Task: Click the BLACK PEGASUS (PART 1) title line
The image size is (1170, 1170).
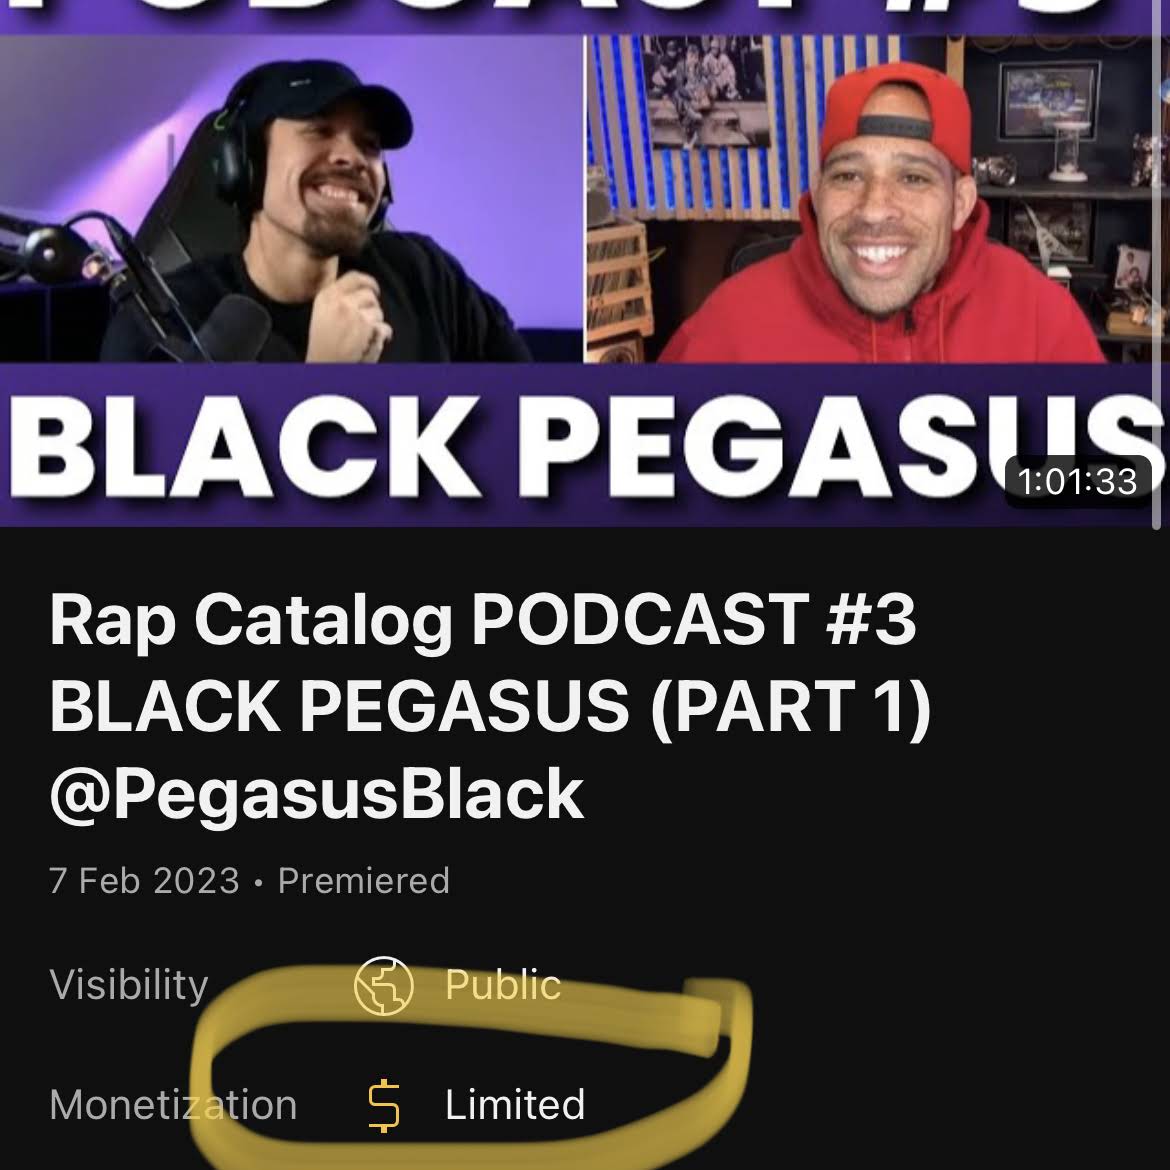Action: click(490, 706)
